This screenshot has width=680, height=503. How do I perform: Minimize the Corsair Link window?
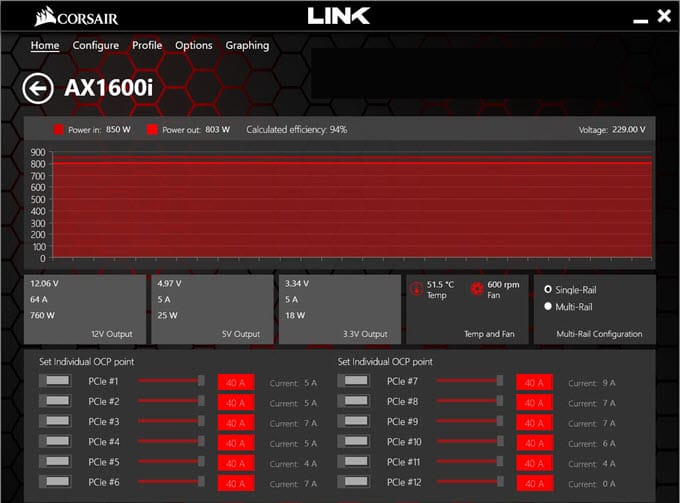[x=641, y=20]
